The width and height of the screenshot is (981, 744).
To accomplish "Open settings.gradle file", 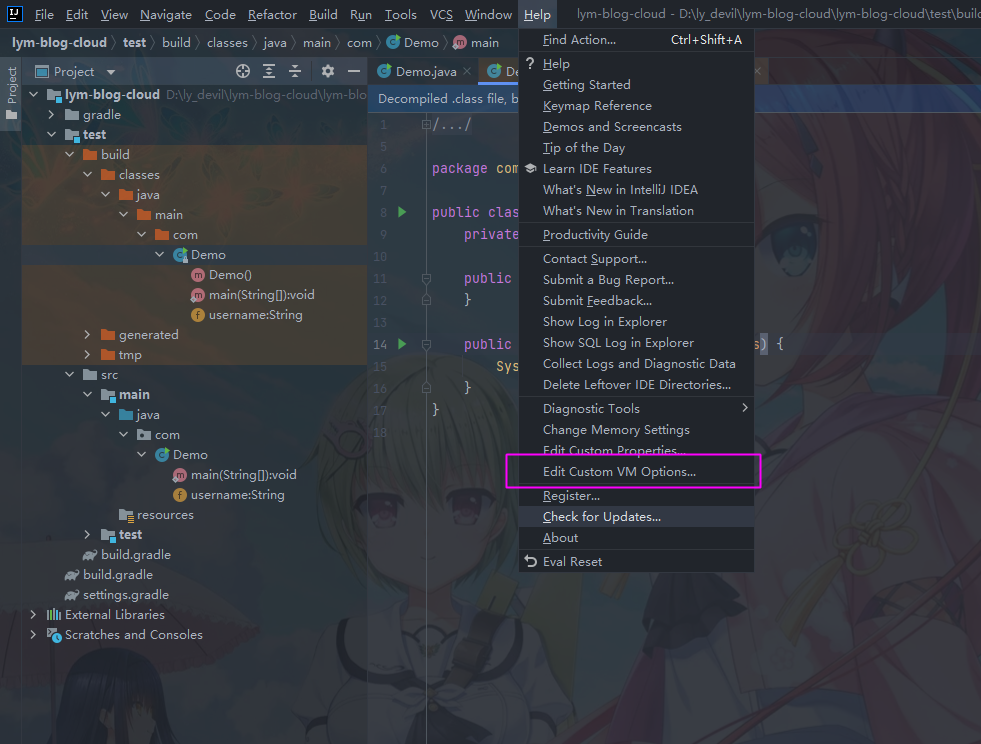I will pos(117,595).
